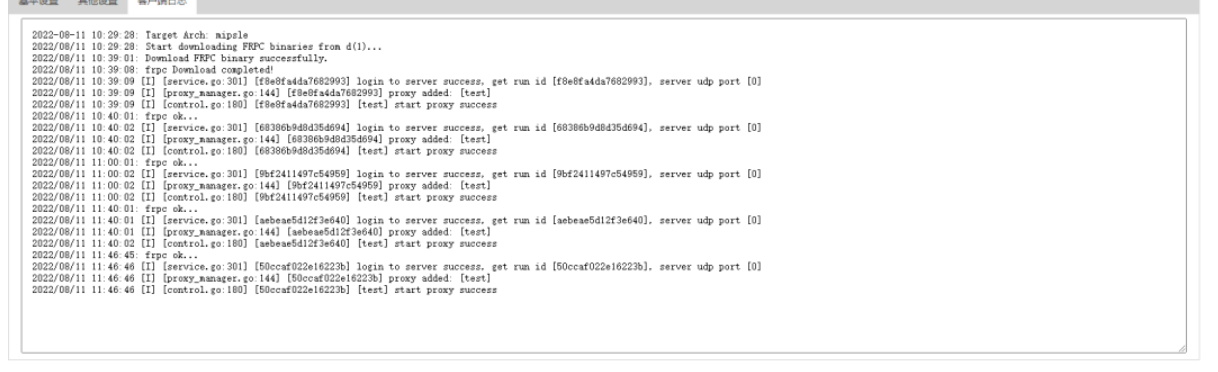The height and width of the screenshot is (372, 1218).
Task: Click the resize grip of the log textarea
Action: (1182, 348)
